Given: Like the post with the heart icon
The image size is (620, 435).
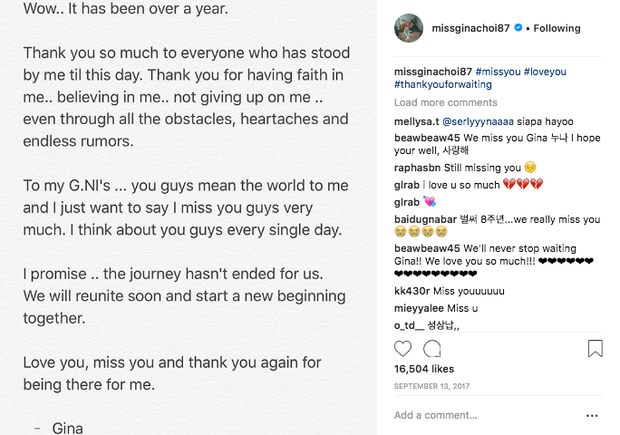Looking at the screenshot, I should pyautogui.click(x=403, y=349).
